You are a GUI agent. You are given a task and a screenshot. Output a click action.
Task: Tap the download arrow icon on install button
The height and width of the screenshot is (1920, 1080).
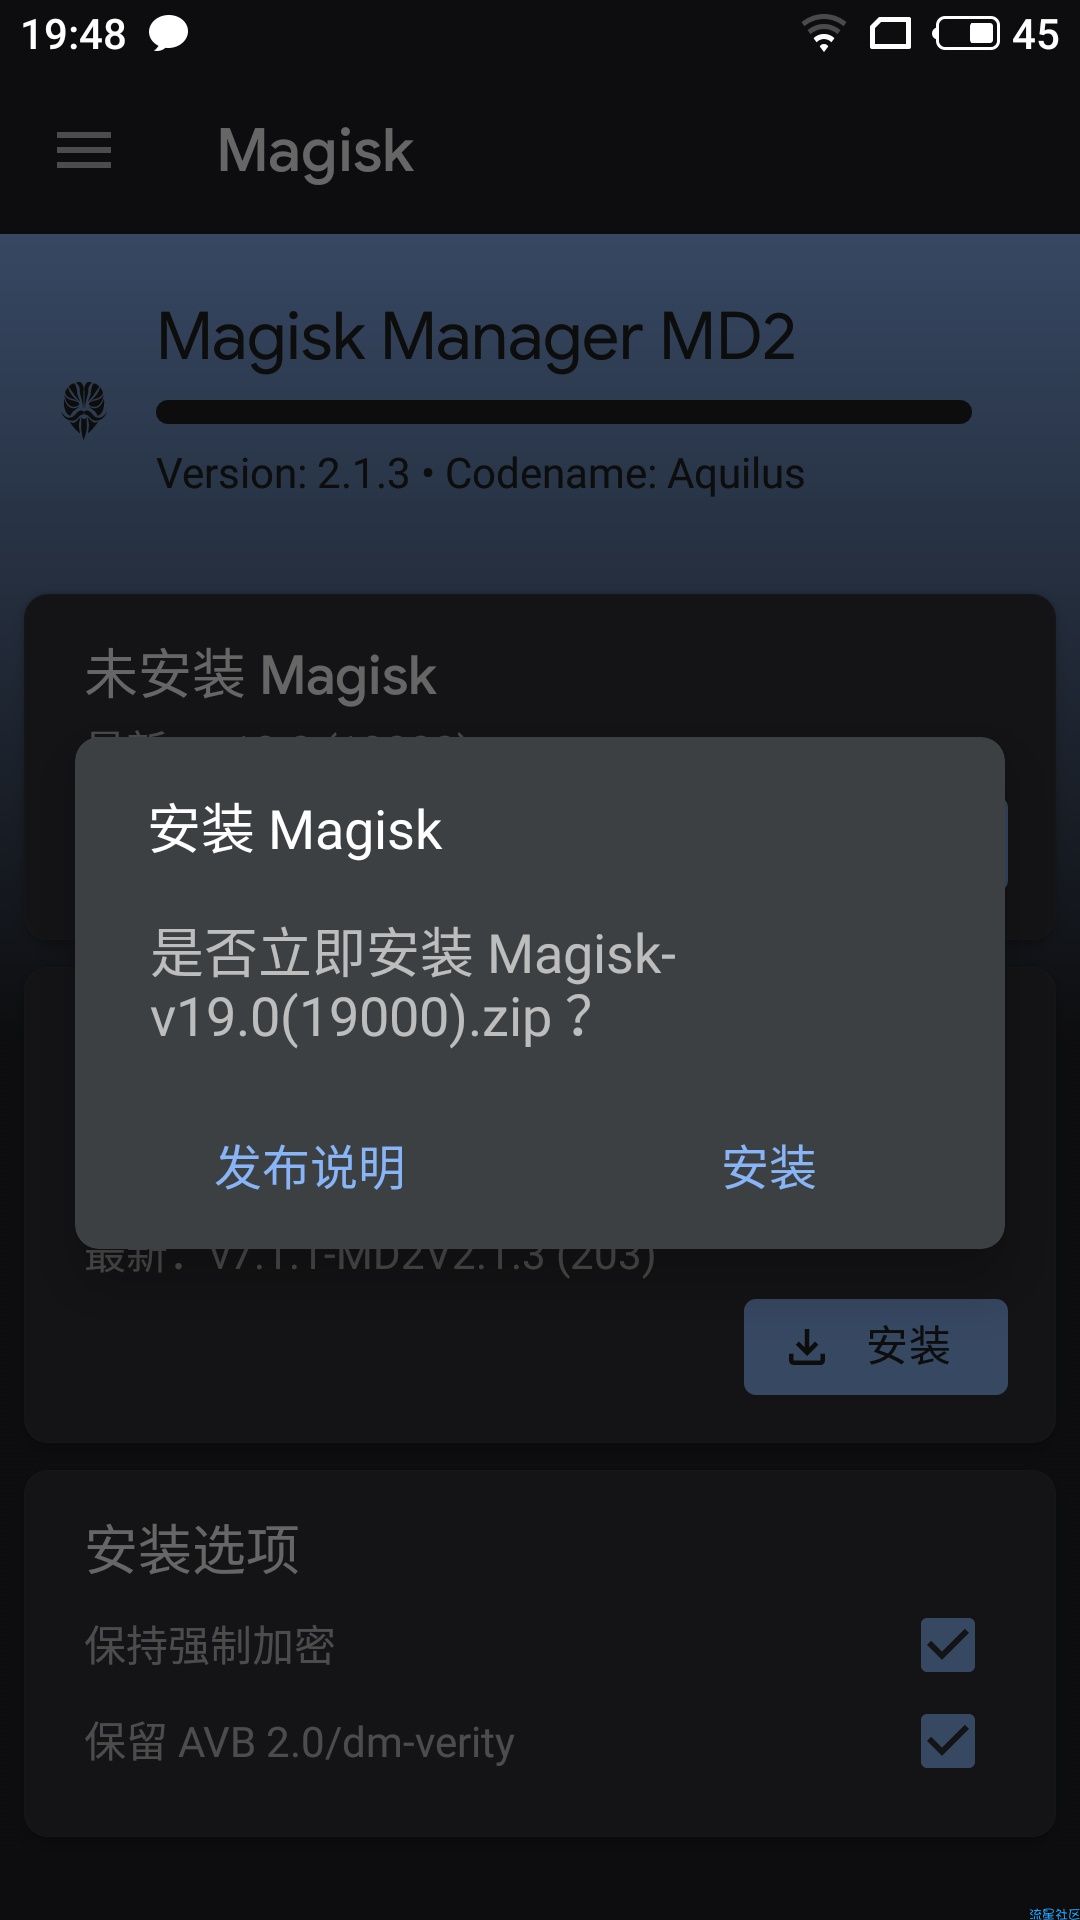807,1347
